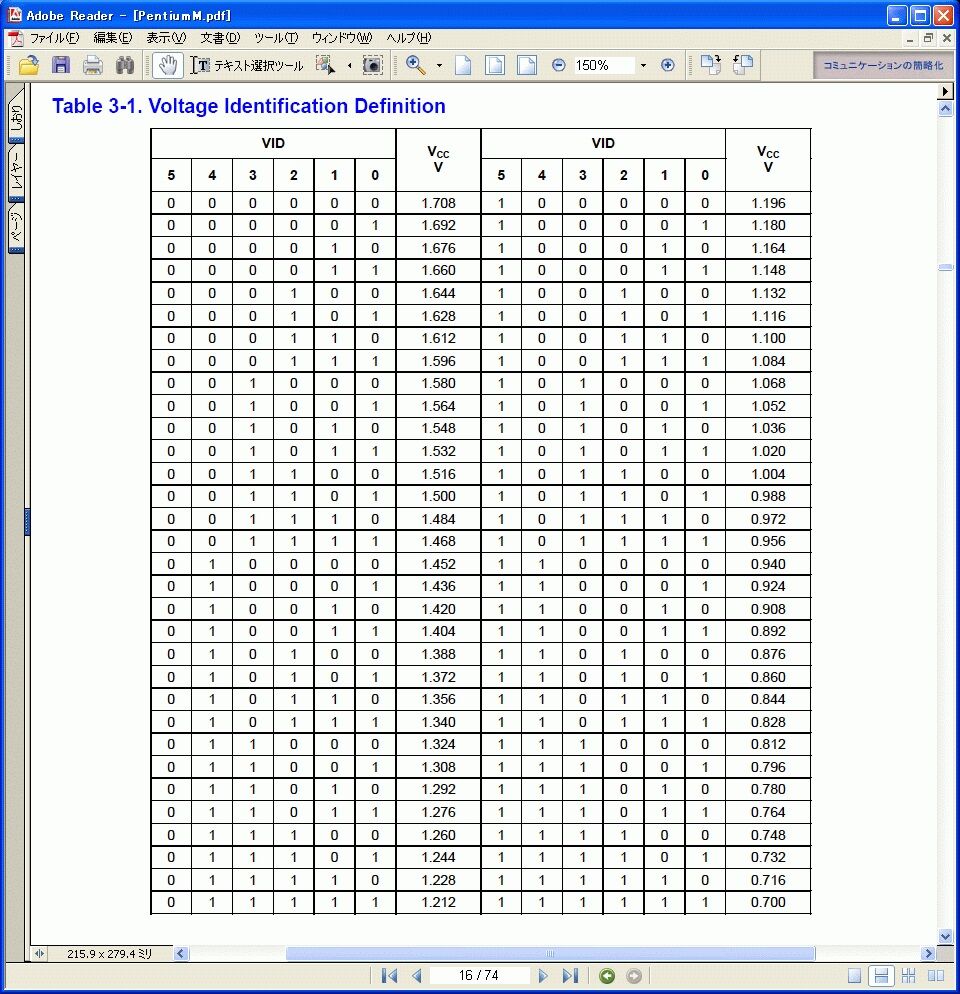Click the zoom out minus button
Screen dimensions: 960x994
click(559, 65)
